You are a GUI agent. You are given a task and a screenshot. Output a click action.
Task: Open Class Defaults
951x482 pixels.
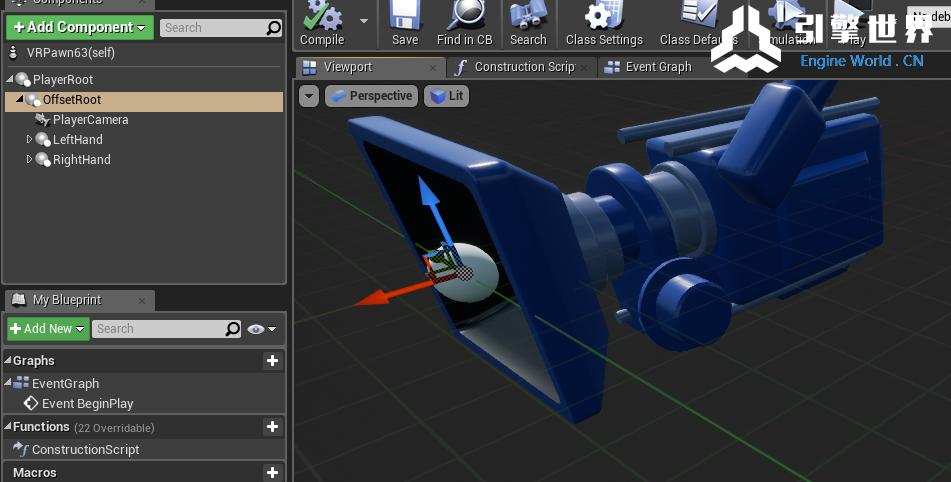[x=699, y=24]
